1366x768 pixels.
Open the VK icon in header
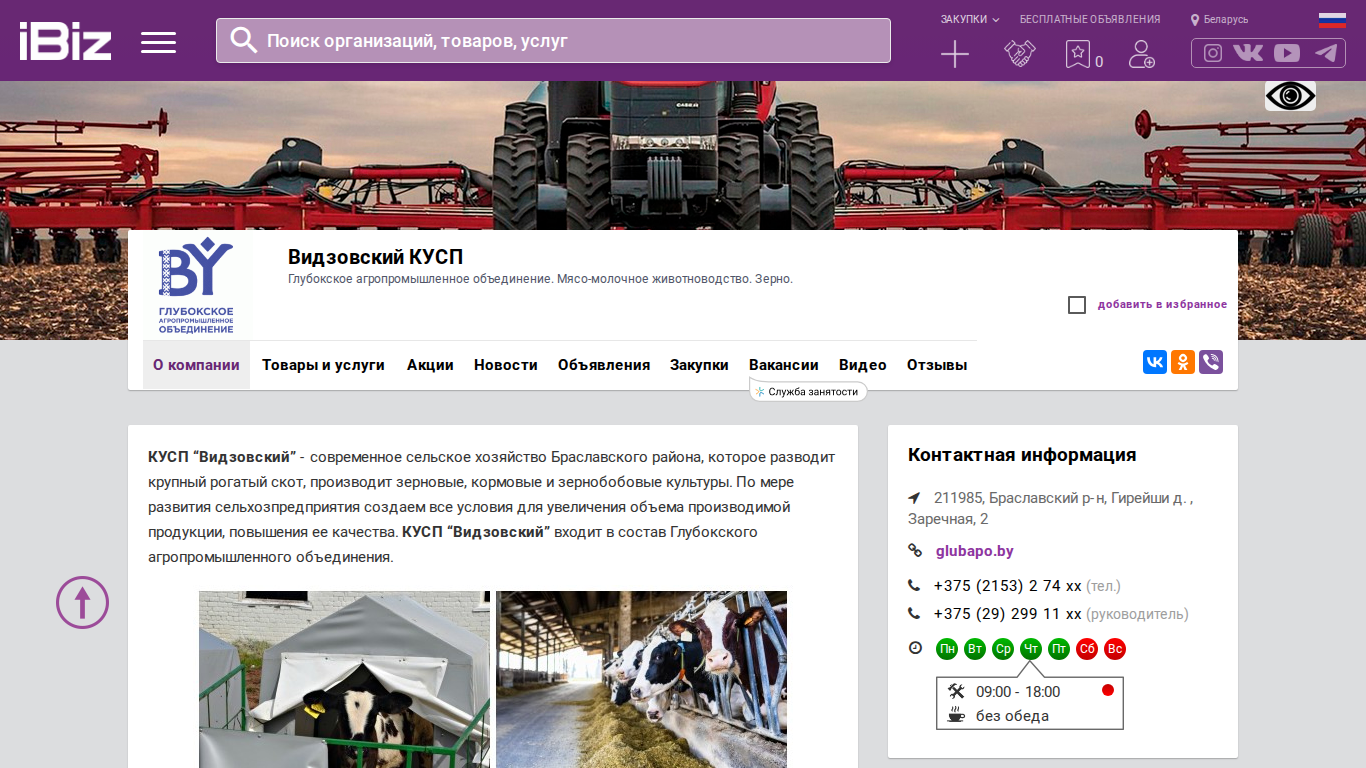1248,53
